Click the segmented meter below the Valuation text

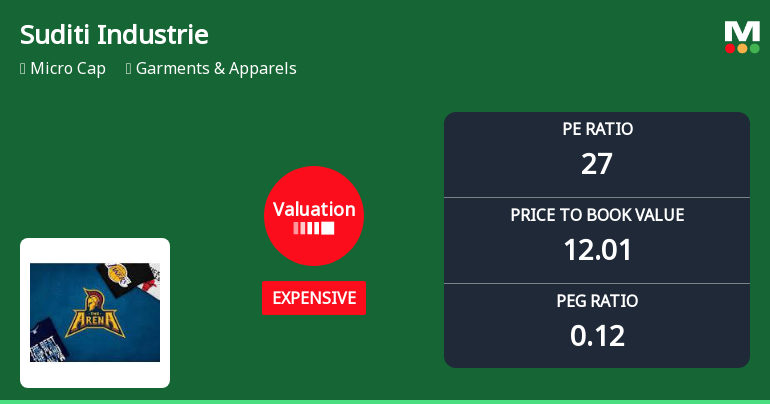pos(313,228)
